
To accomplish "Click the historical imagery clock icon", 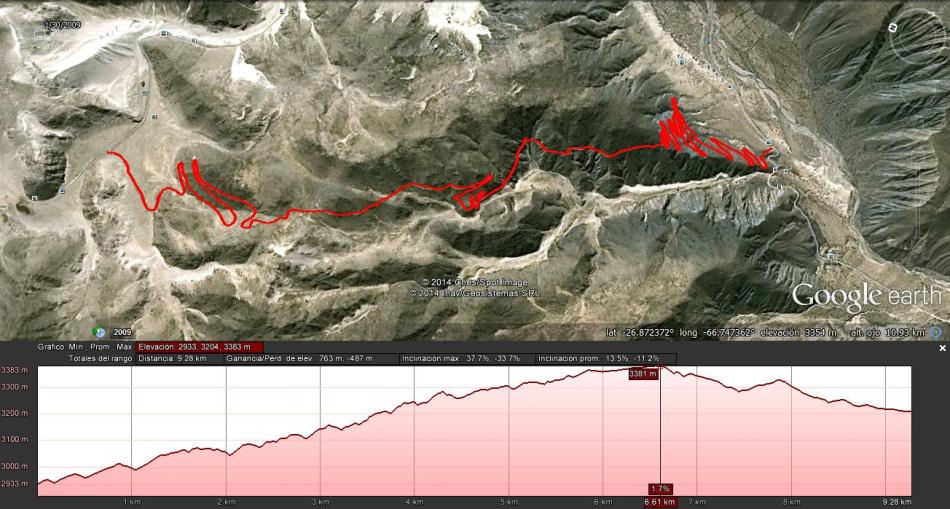I will pyautogui.click(x=99, y=331).
